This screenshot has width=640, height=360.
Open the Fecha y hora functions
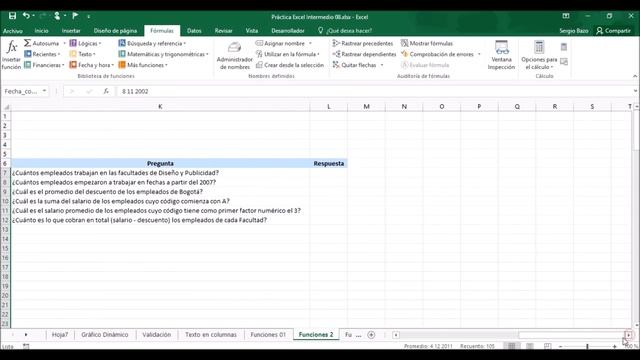tap(91, 65)
